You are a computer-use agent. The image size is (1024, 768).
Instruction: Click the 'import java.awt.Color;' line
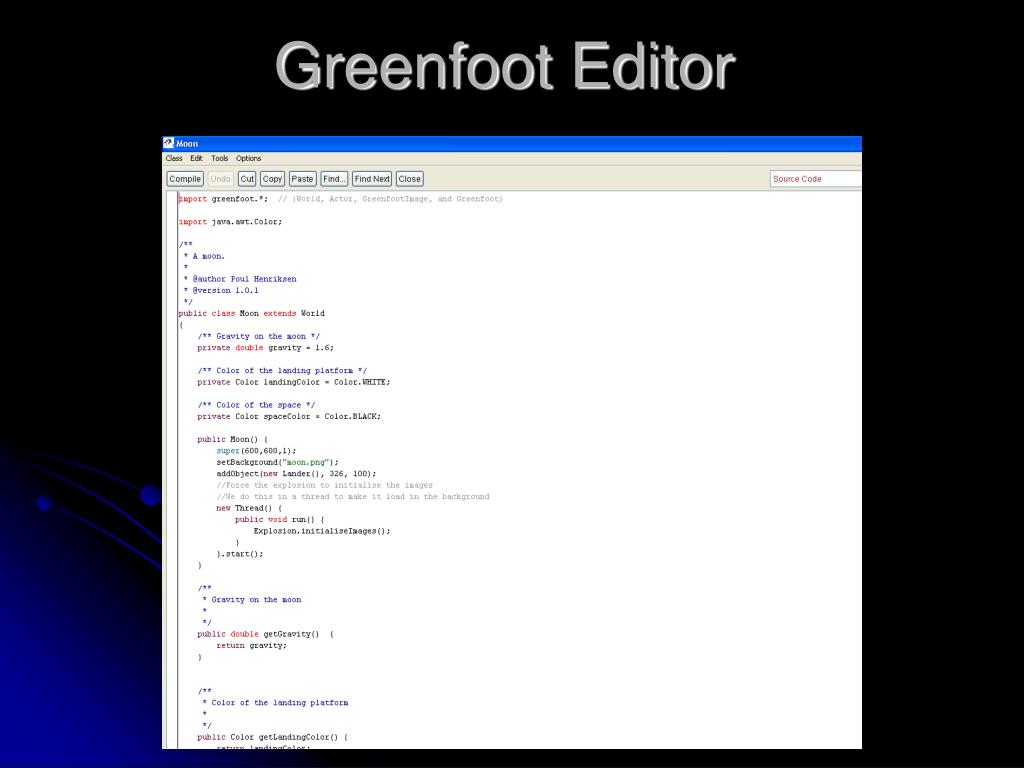[x=231, y=222]
